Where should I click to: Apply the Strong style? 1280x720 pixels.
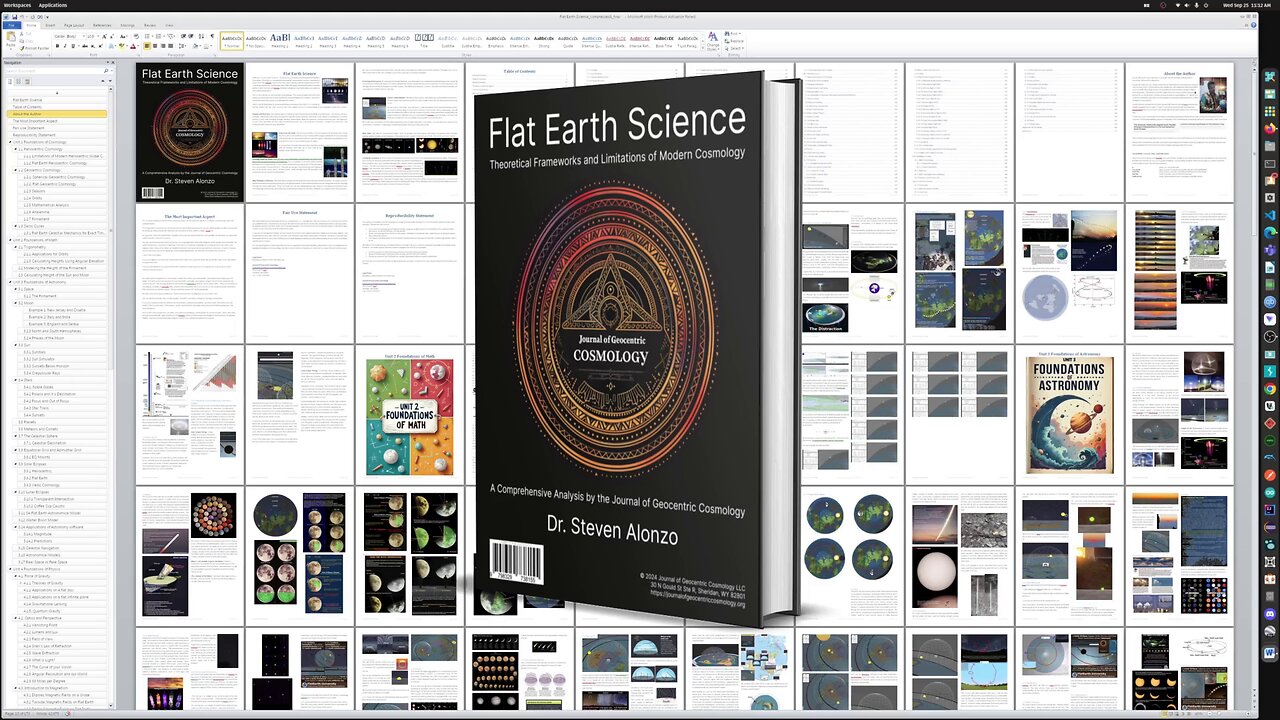pos(543,41)
